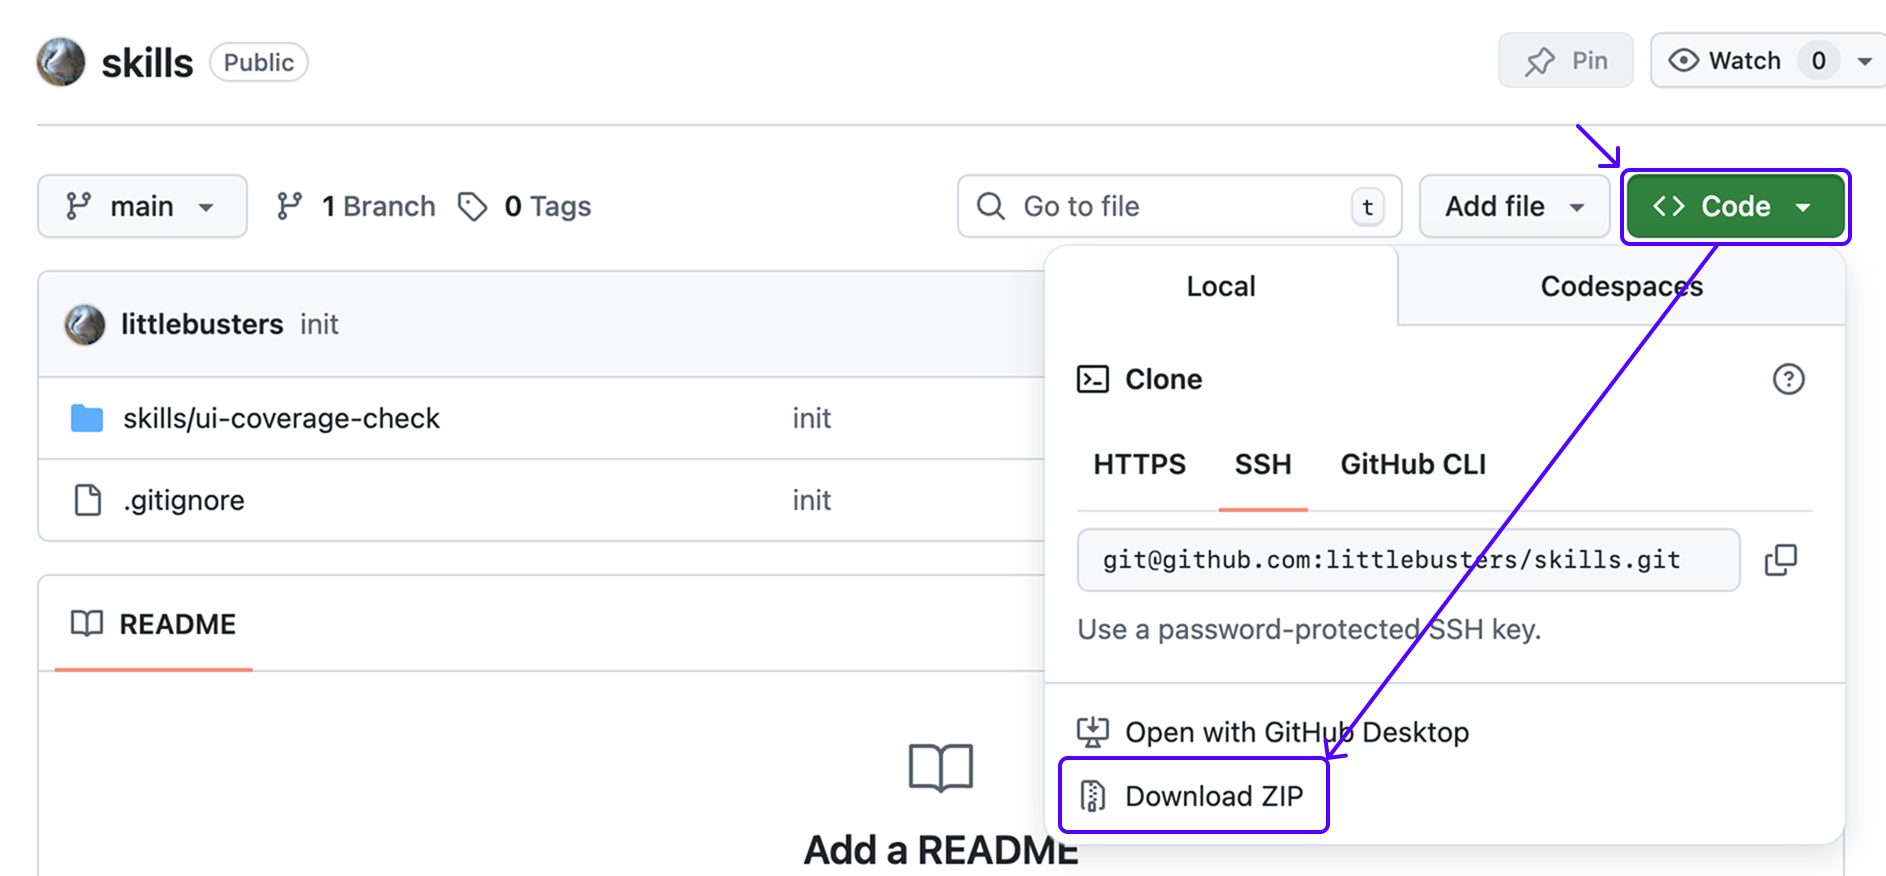Select the README tab

pyautogui.click(x=153, y=624)
